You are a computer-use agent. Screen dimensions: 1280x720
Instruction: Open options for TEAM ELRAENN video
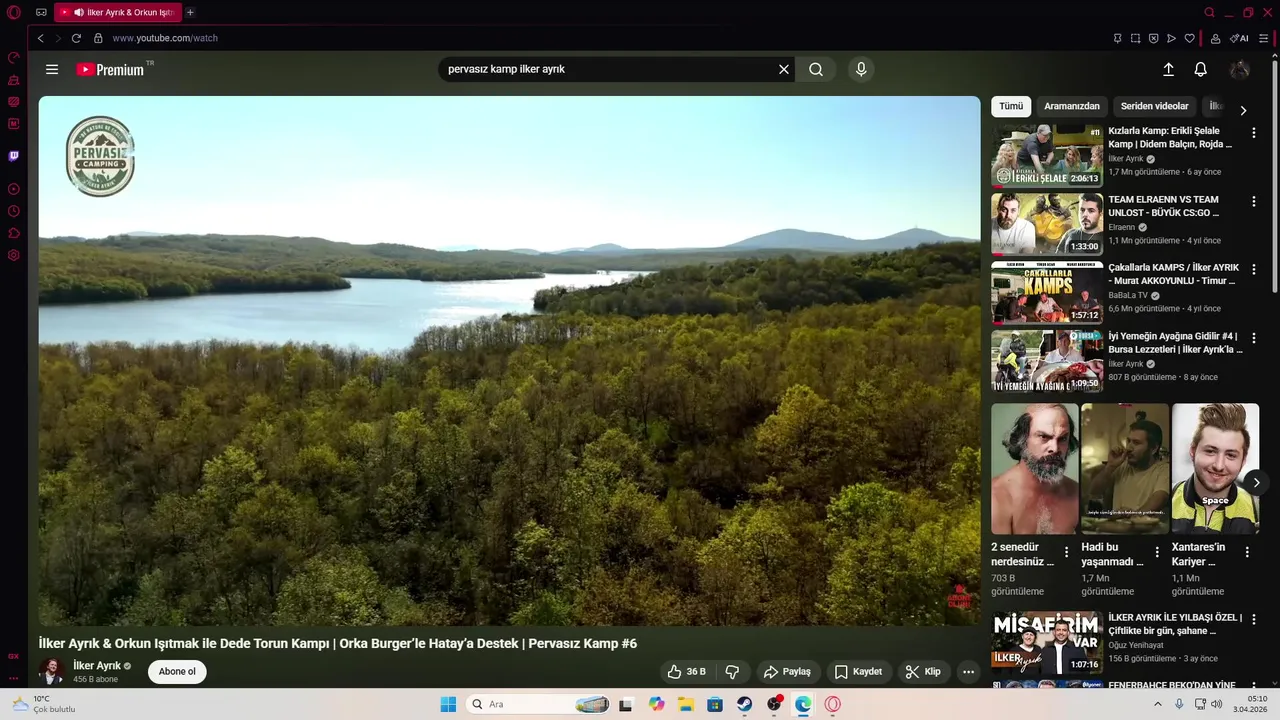pos(1254,201)
